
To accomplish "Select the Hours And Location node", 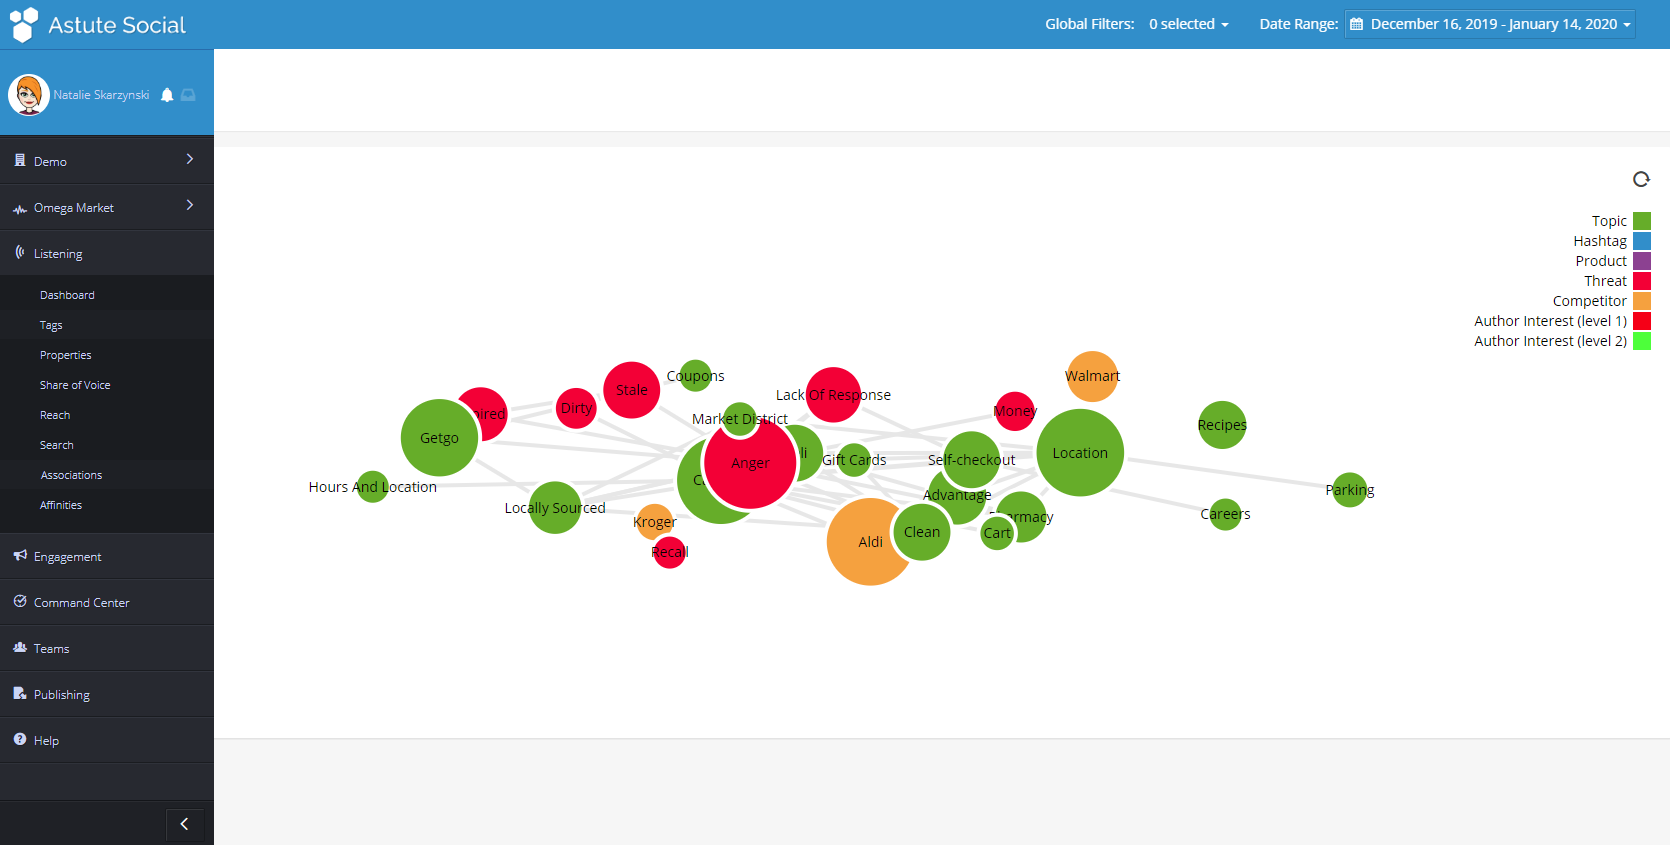I will coord(372,487).
